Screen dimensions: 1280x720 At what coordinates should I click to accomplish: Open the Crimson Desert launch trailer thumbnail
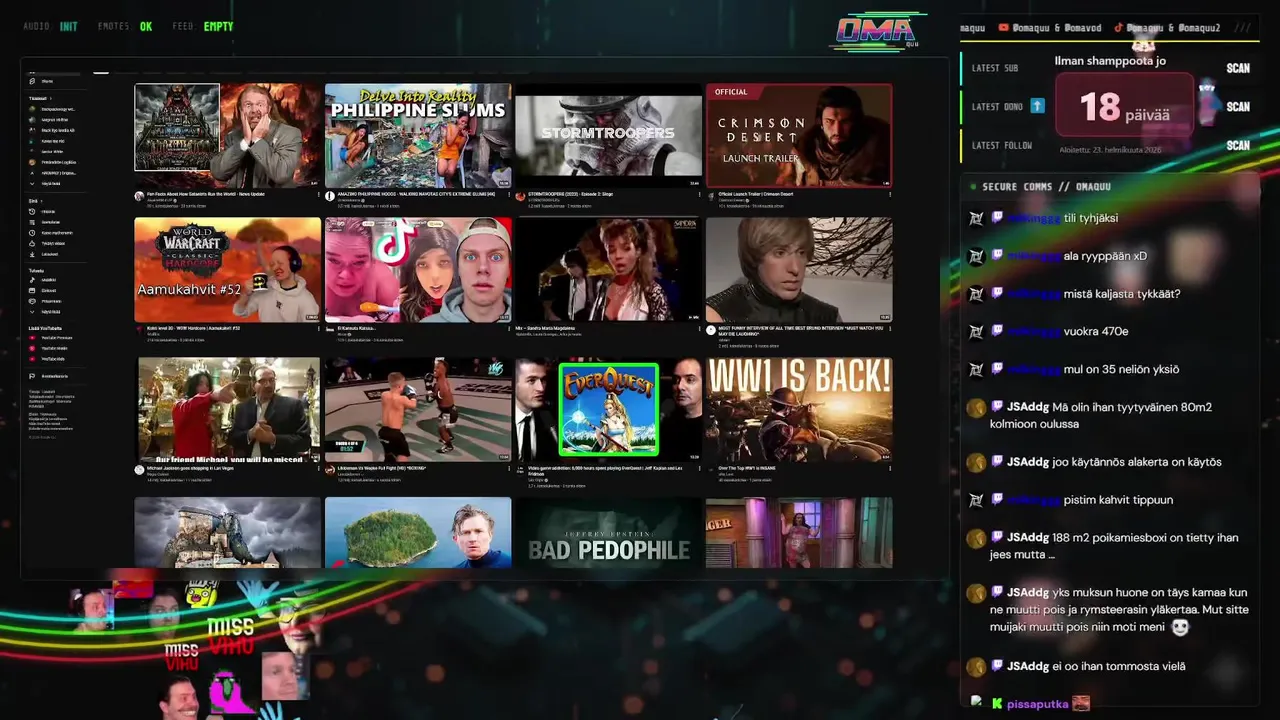pyautogui.click(x=799, y=135)
